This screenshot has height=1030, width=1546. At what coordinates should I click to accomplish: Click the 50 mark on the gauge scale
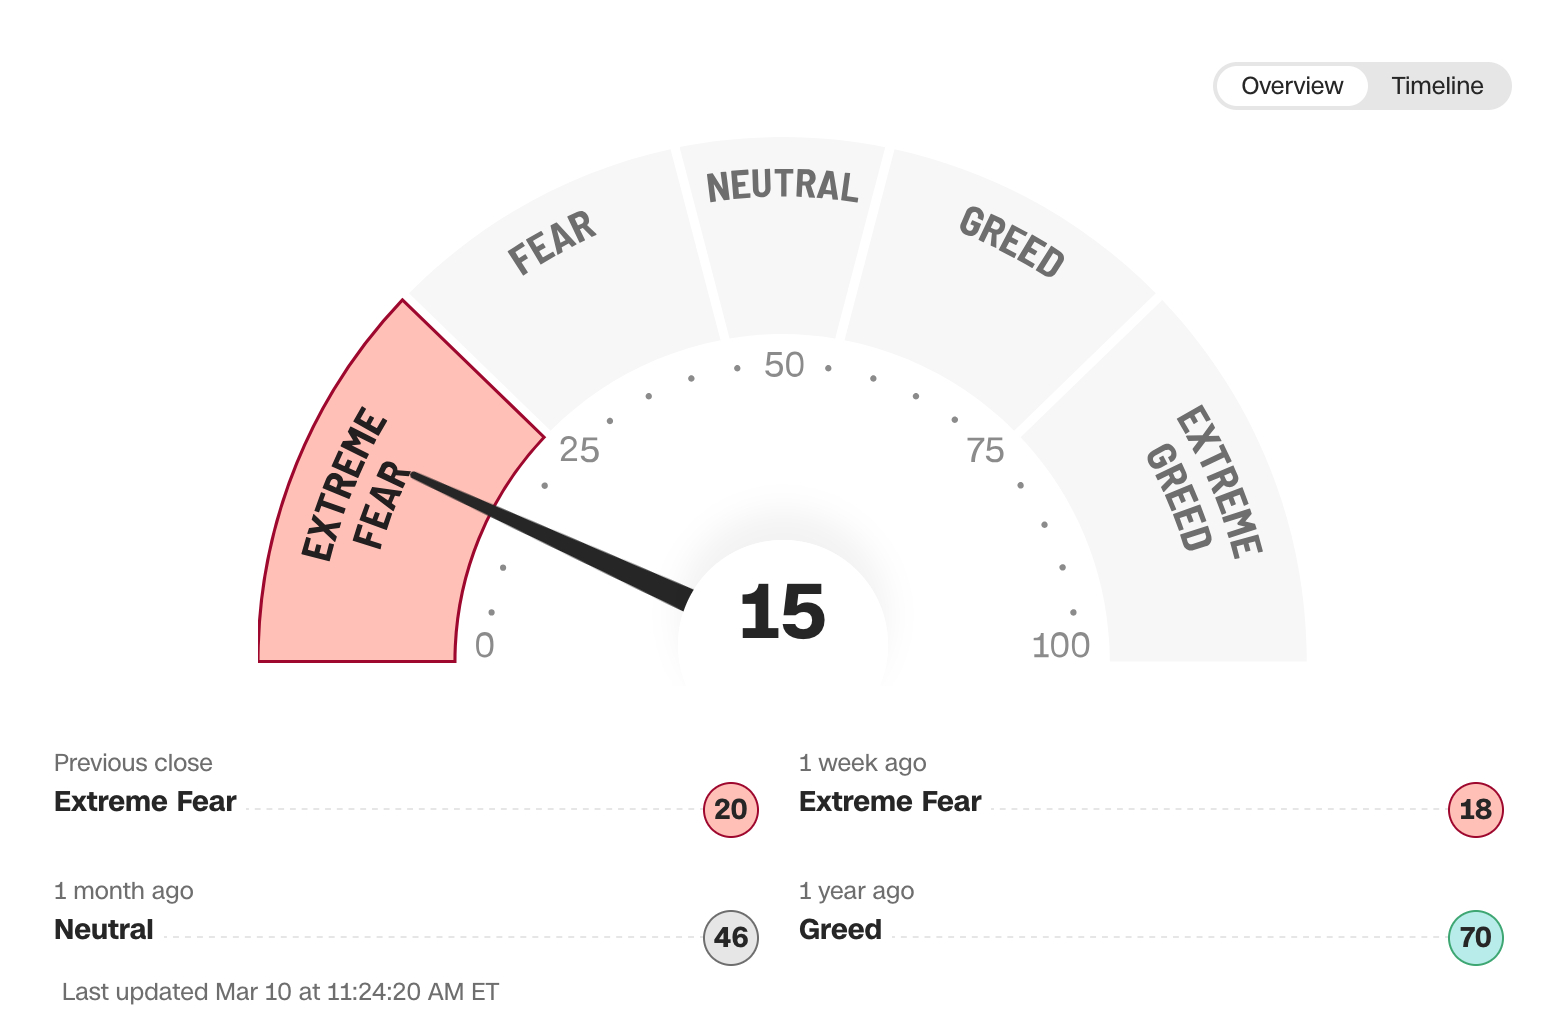tap(784, 366)
